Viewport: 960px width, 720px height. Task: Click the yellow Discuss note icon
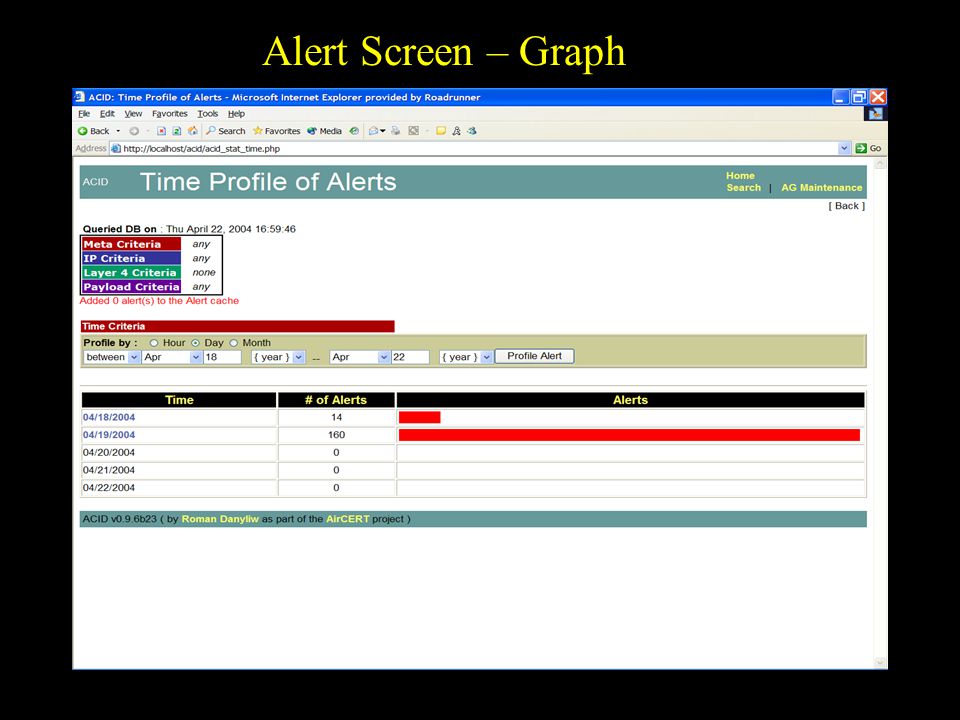point(441,131)
